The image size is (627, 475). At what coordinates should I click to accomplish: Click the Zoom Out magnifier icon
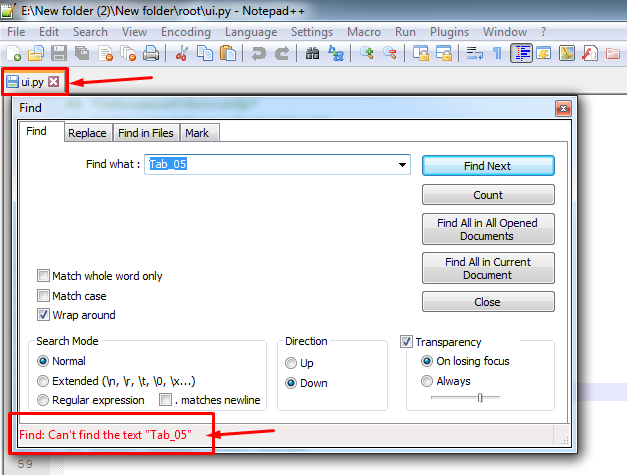(x=389, y=53)
